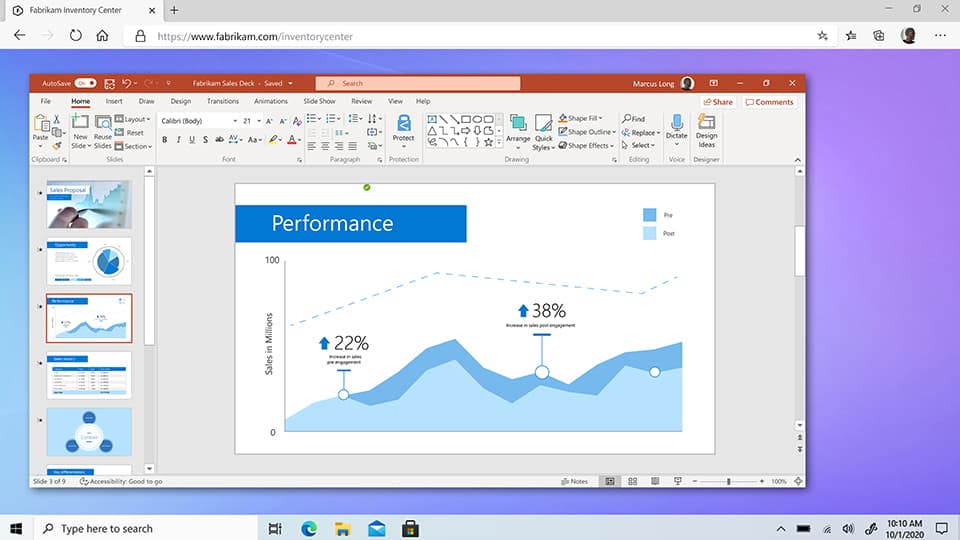Toggle Bold formatting
960x540 pixels.
click(165, 140)
